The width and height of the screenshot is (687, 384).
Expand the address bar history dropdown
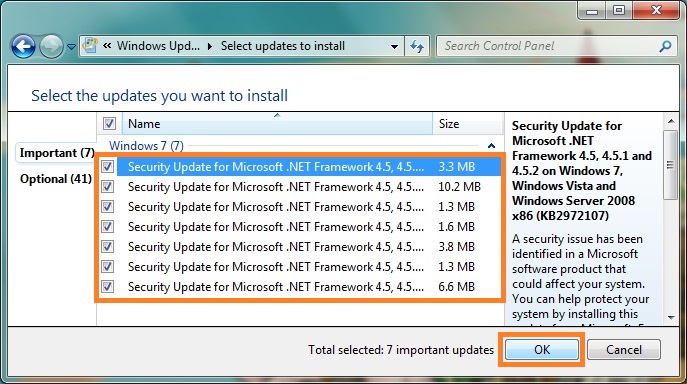point(394,46)
